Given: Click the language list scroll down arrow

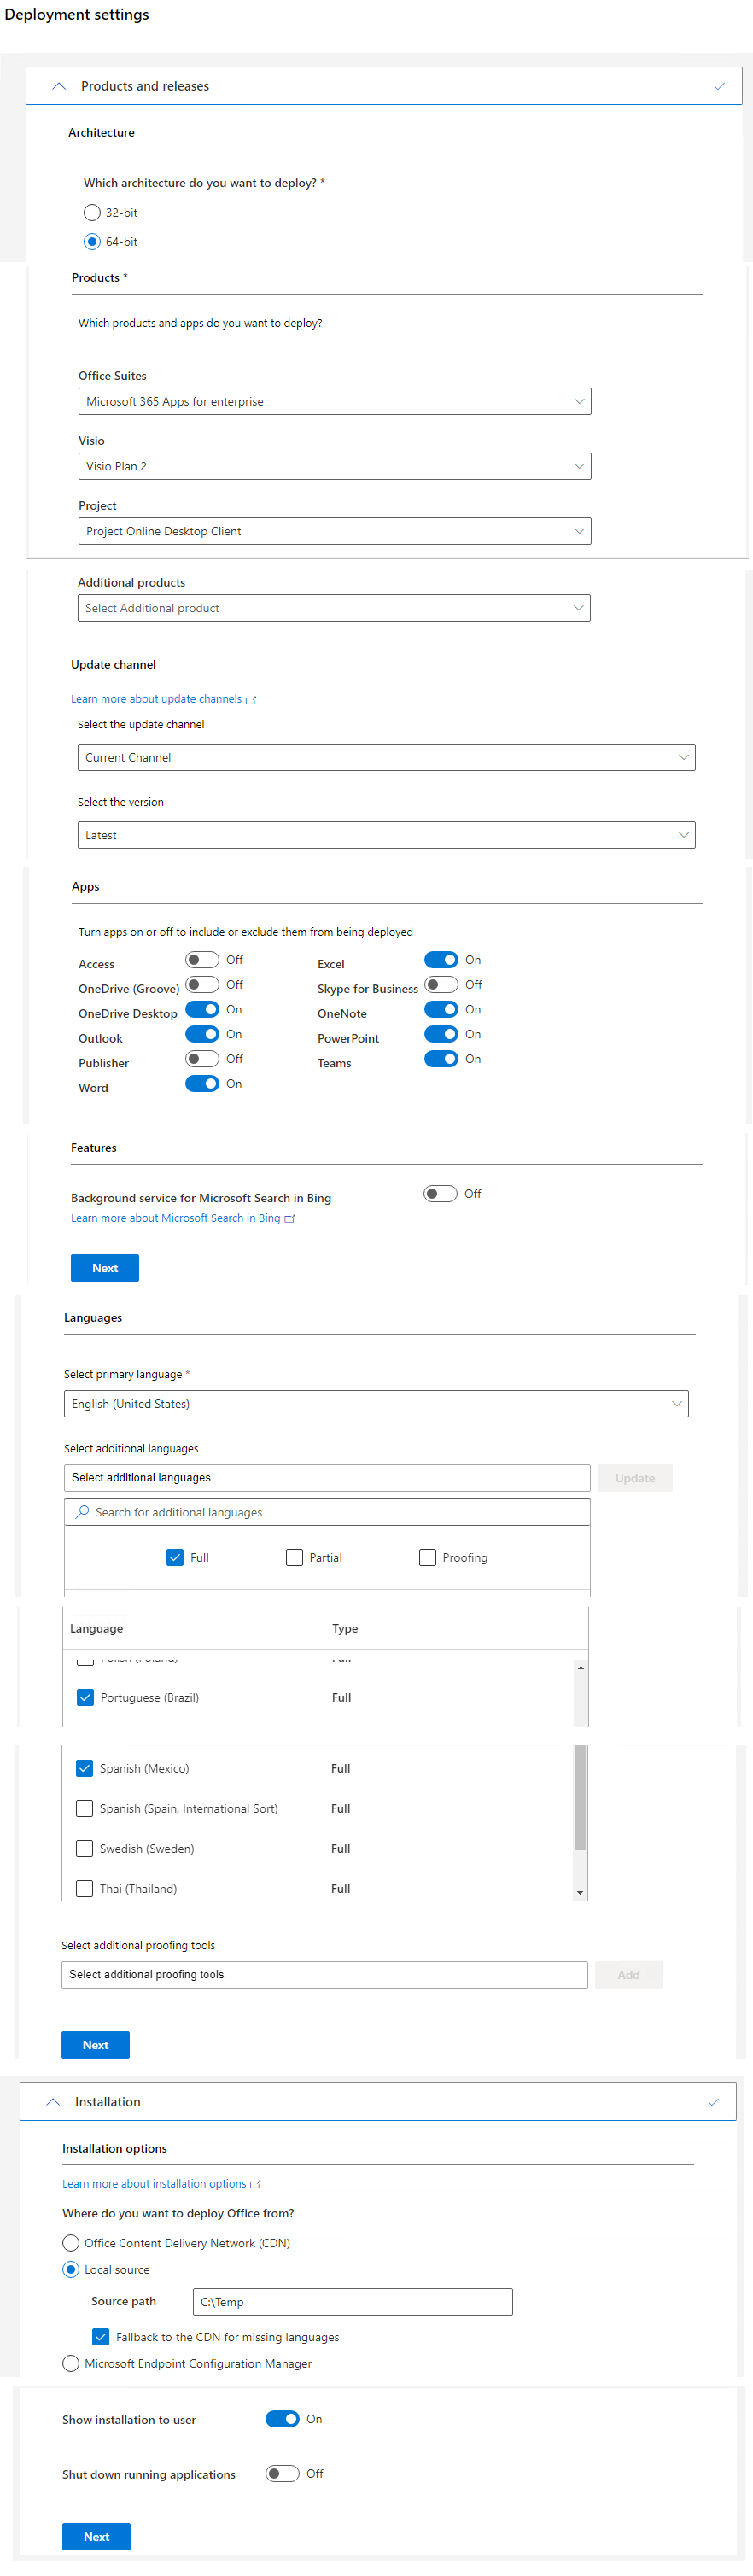Looking at the screenshot, I should tap(580, 1892).
